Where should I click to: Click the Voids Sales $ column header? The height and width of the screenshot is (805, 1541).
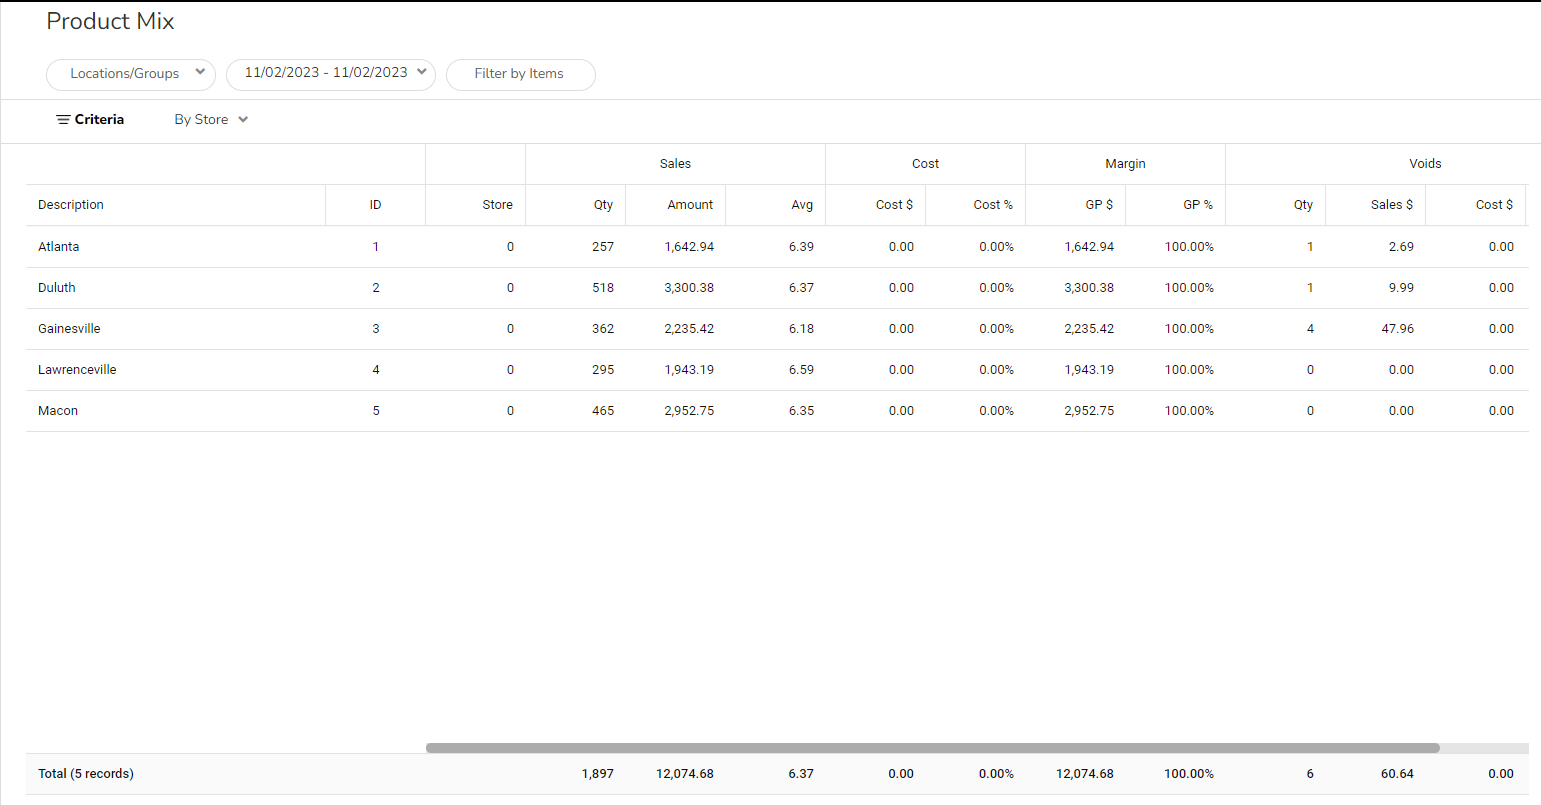point(1391,205)
